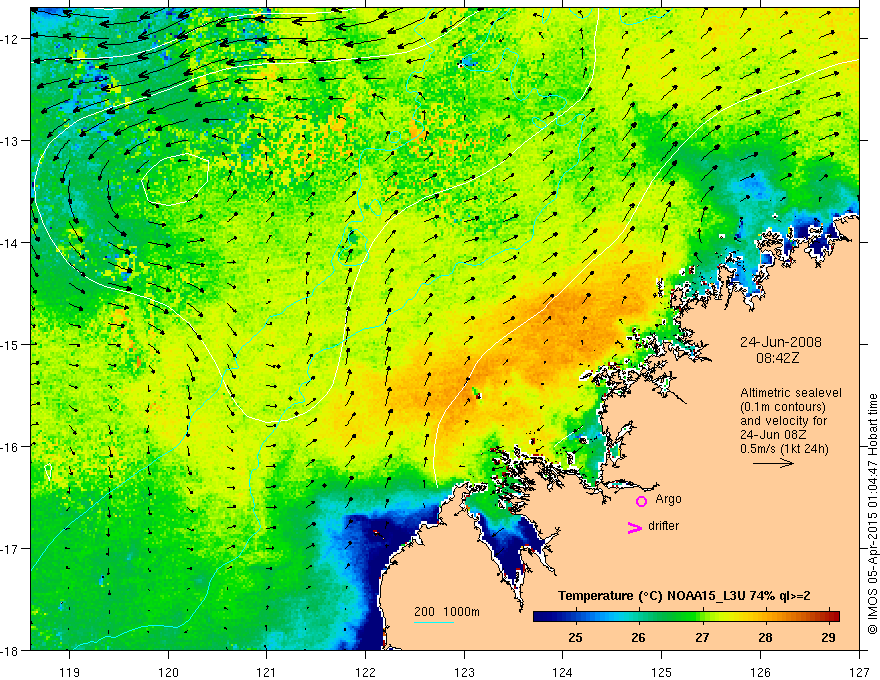Click the longitude axis label 119
The width and height of the screenshot is (880, 680).
(x=70, y=672)
